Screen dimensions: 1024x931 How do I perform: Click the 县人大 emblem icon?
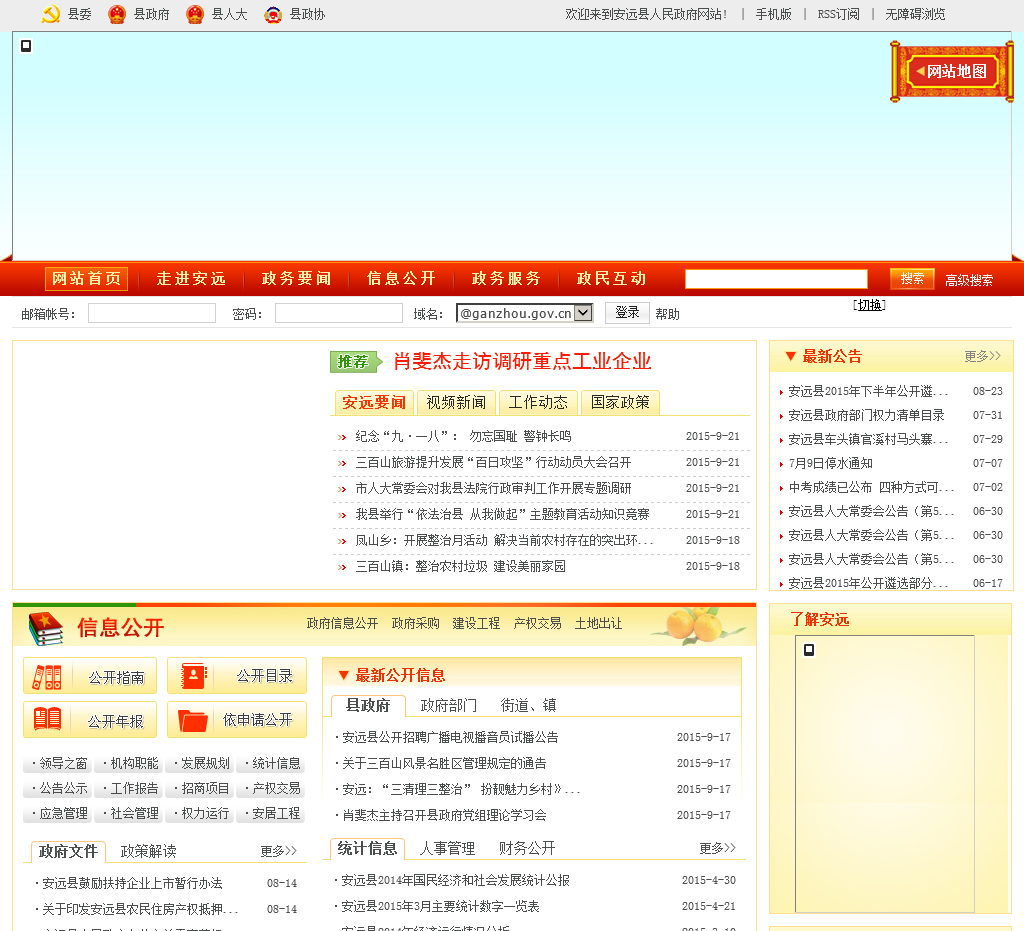coord(195,14)
